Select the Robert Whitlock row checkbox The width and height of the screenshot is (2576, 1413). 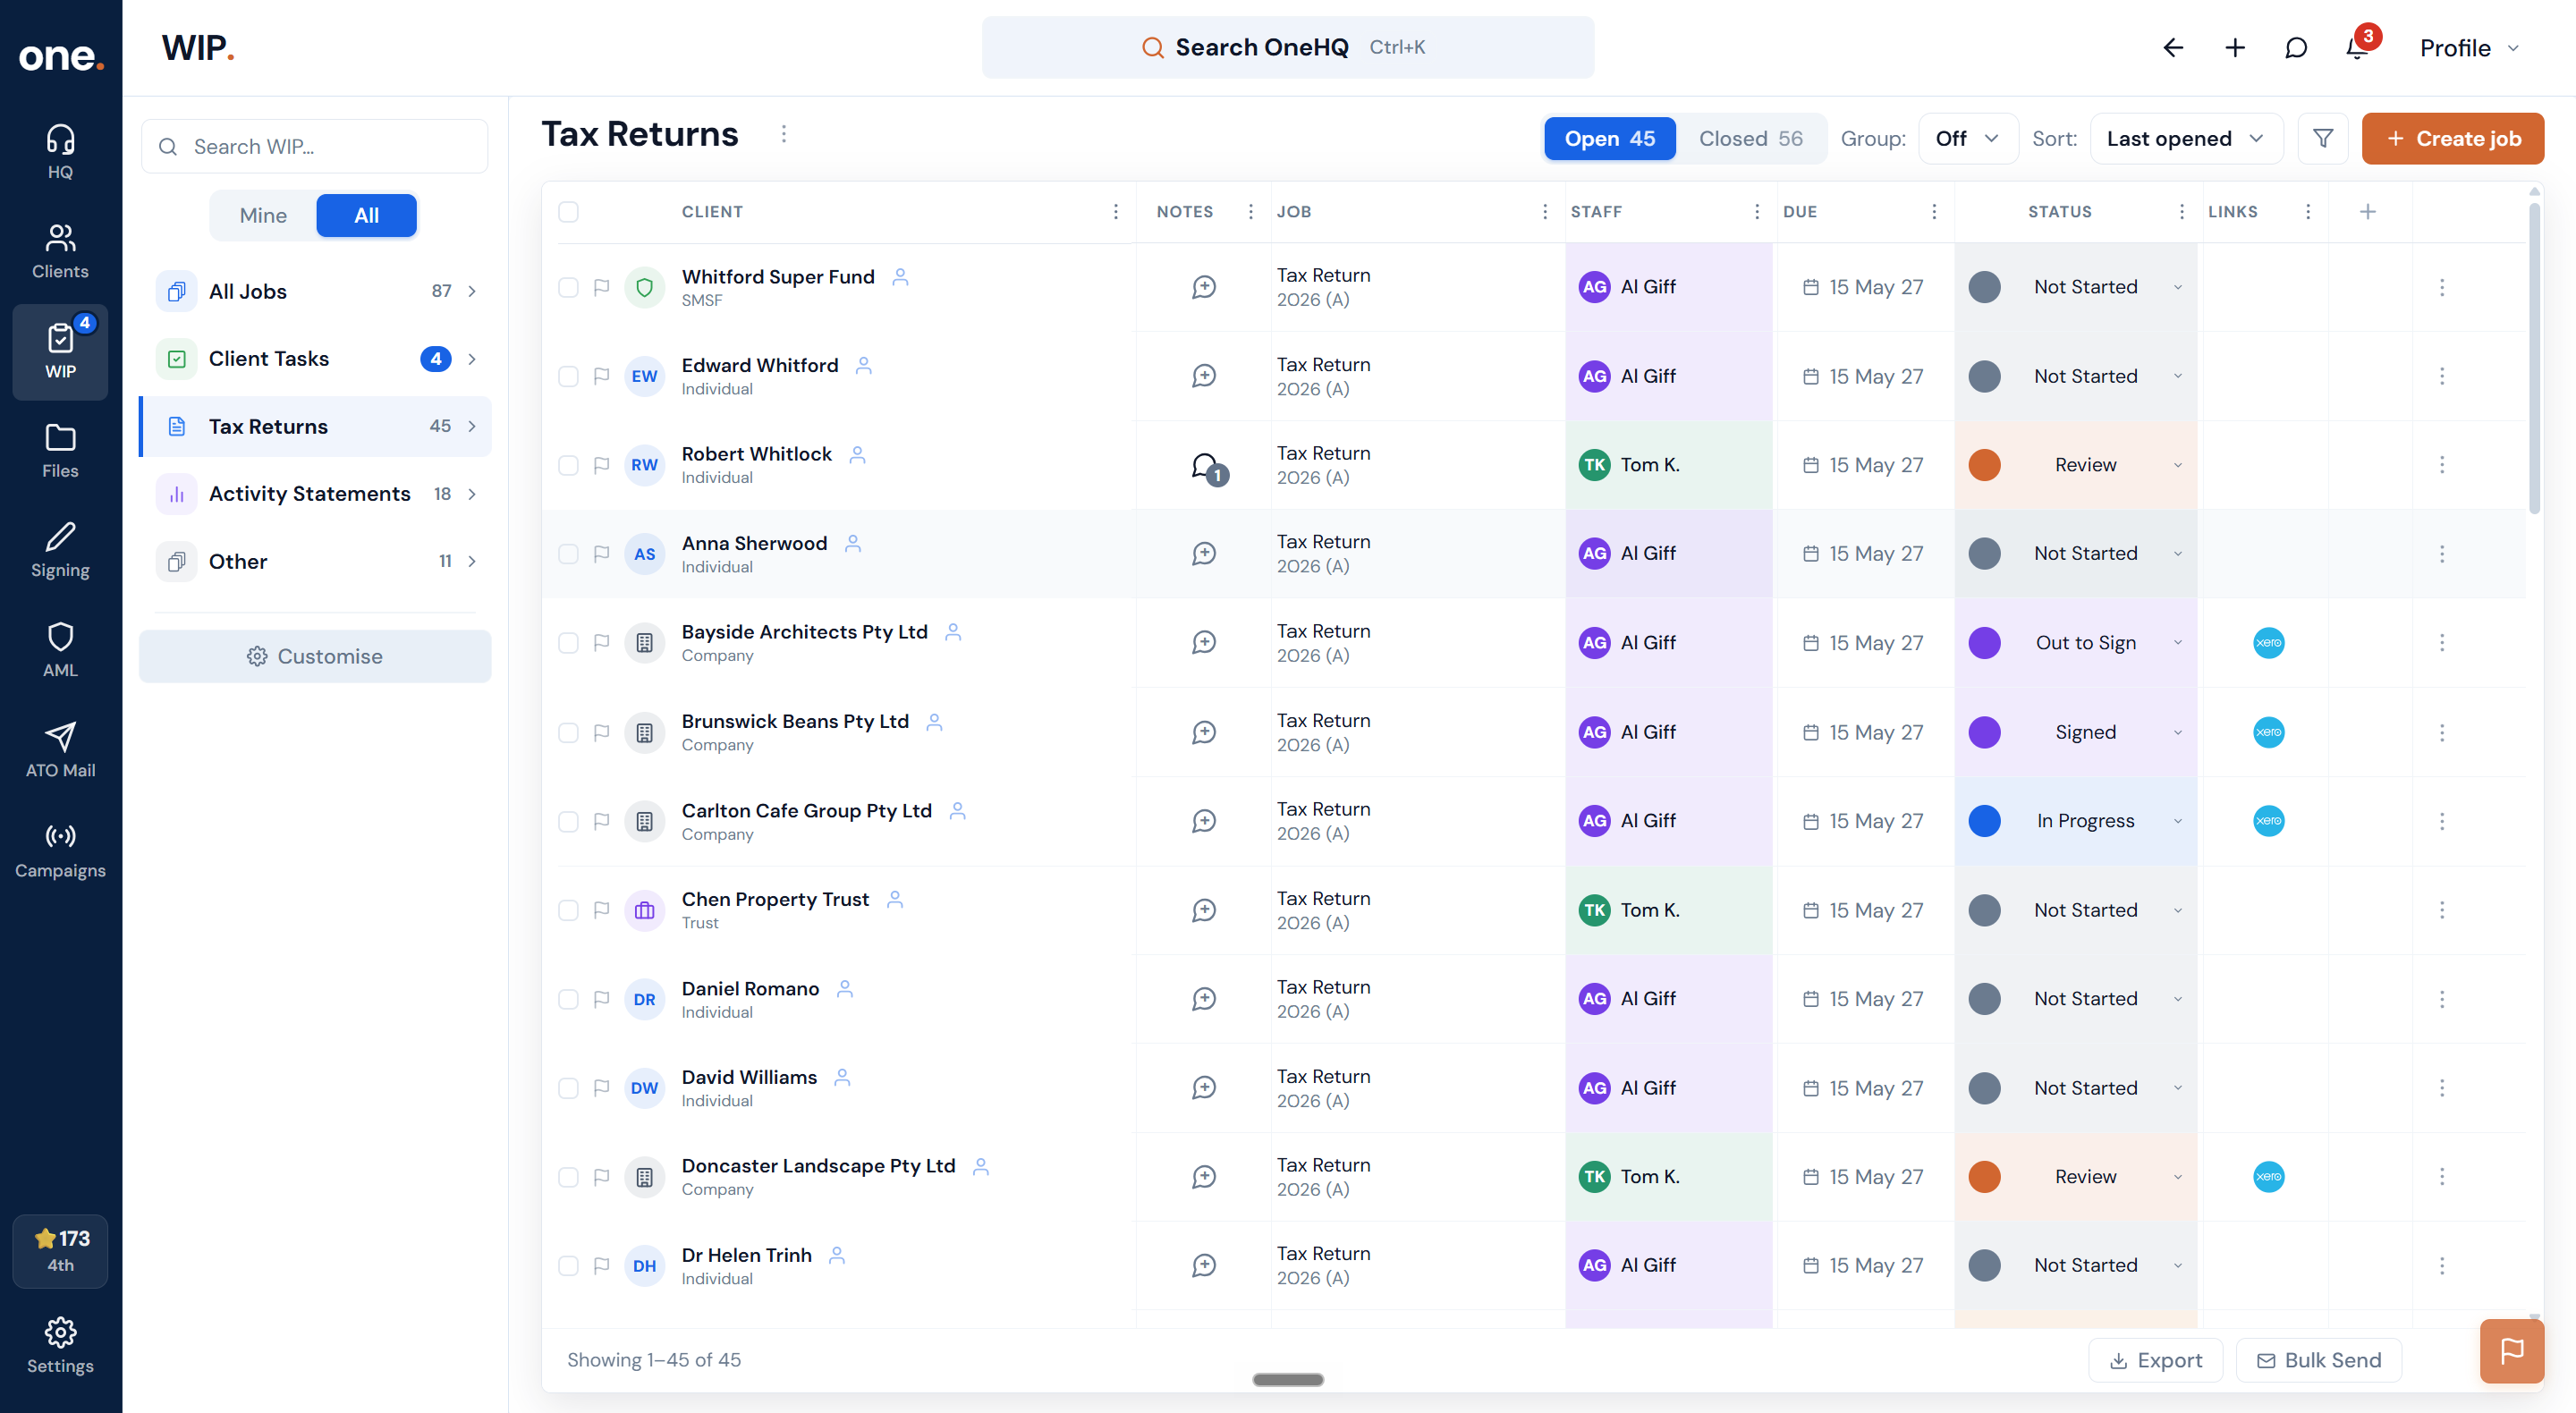[568, 465]
